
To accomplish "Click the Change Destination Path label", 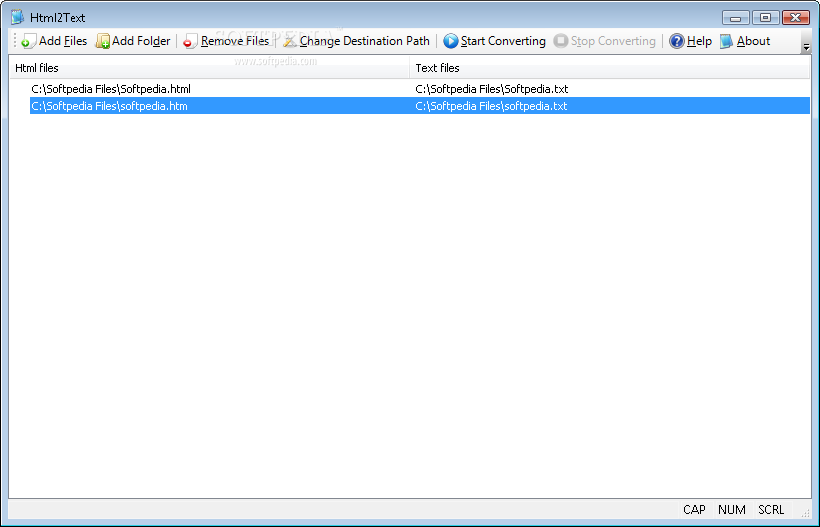I will (365, 41).
